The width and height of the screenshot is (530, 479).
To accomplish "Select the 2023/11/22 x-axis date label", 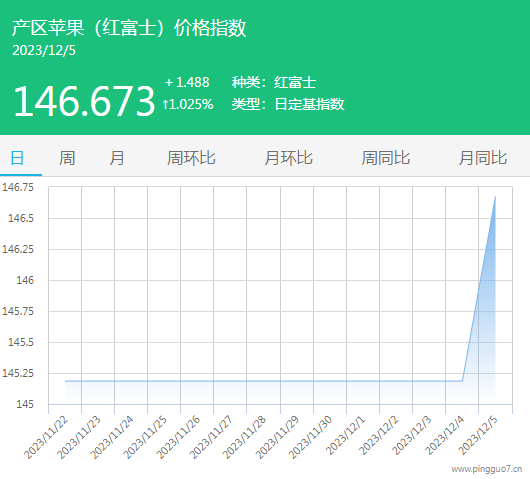I will coord(46,438).
